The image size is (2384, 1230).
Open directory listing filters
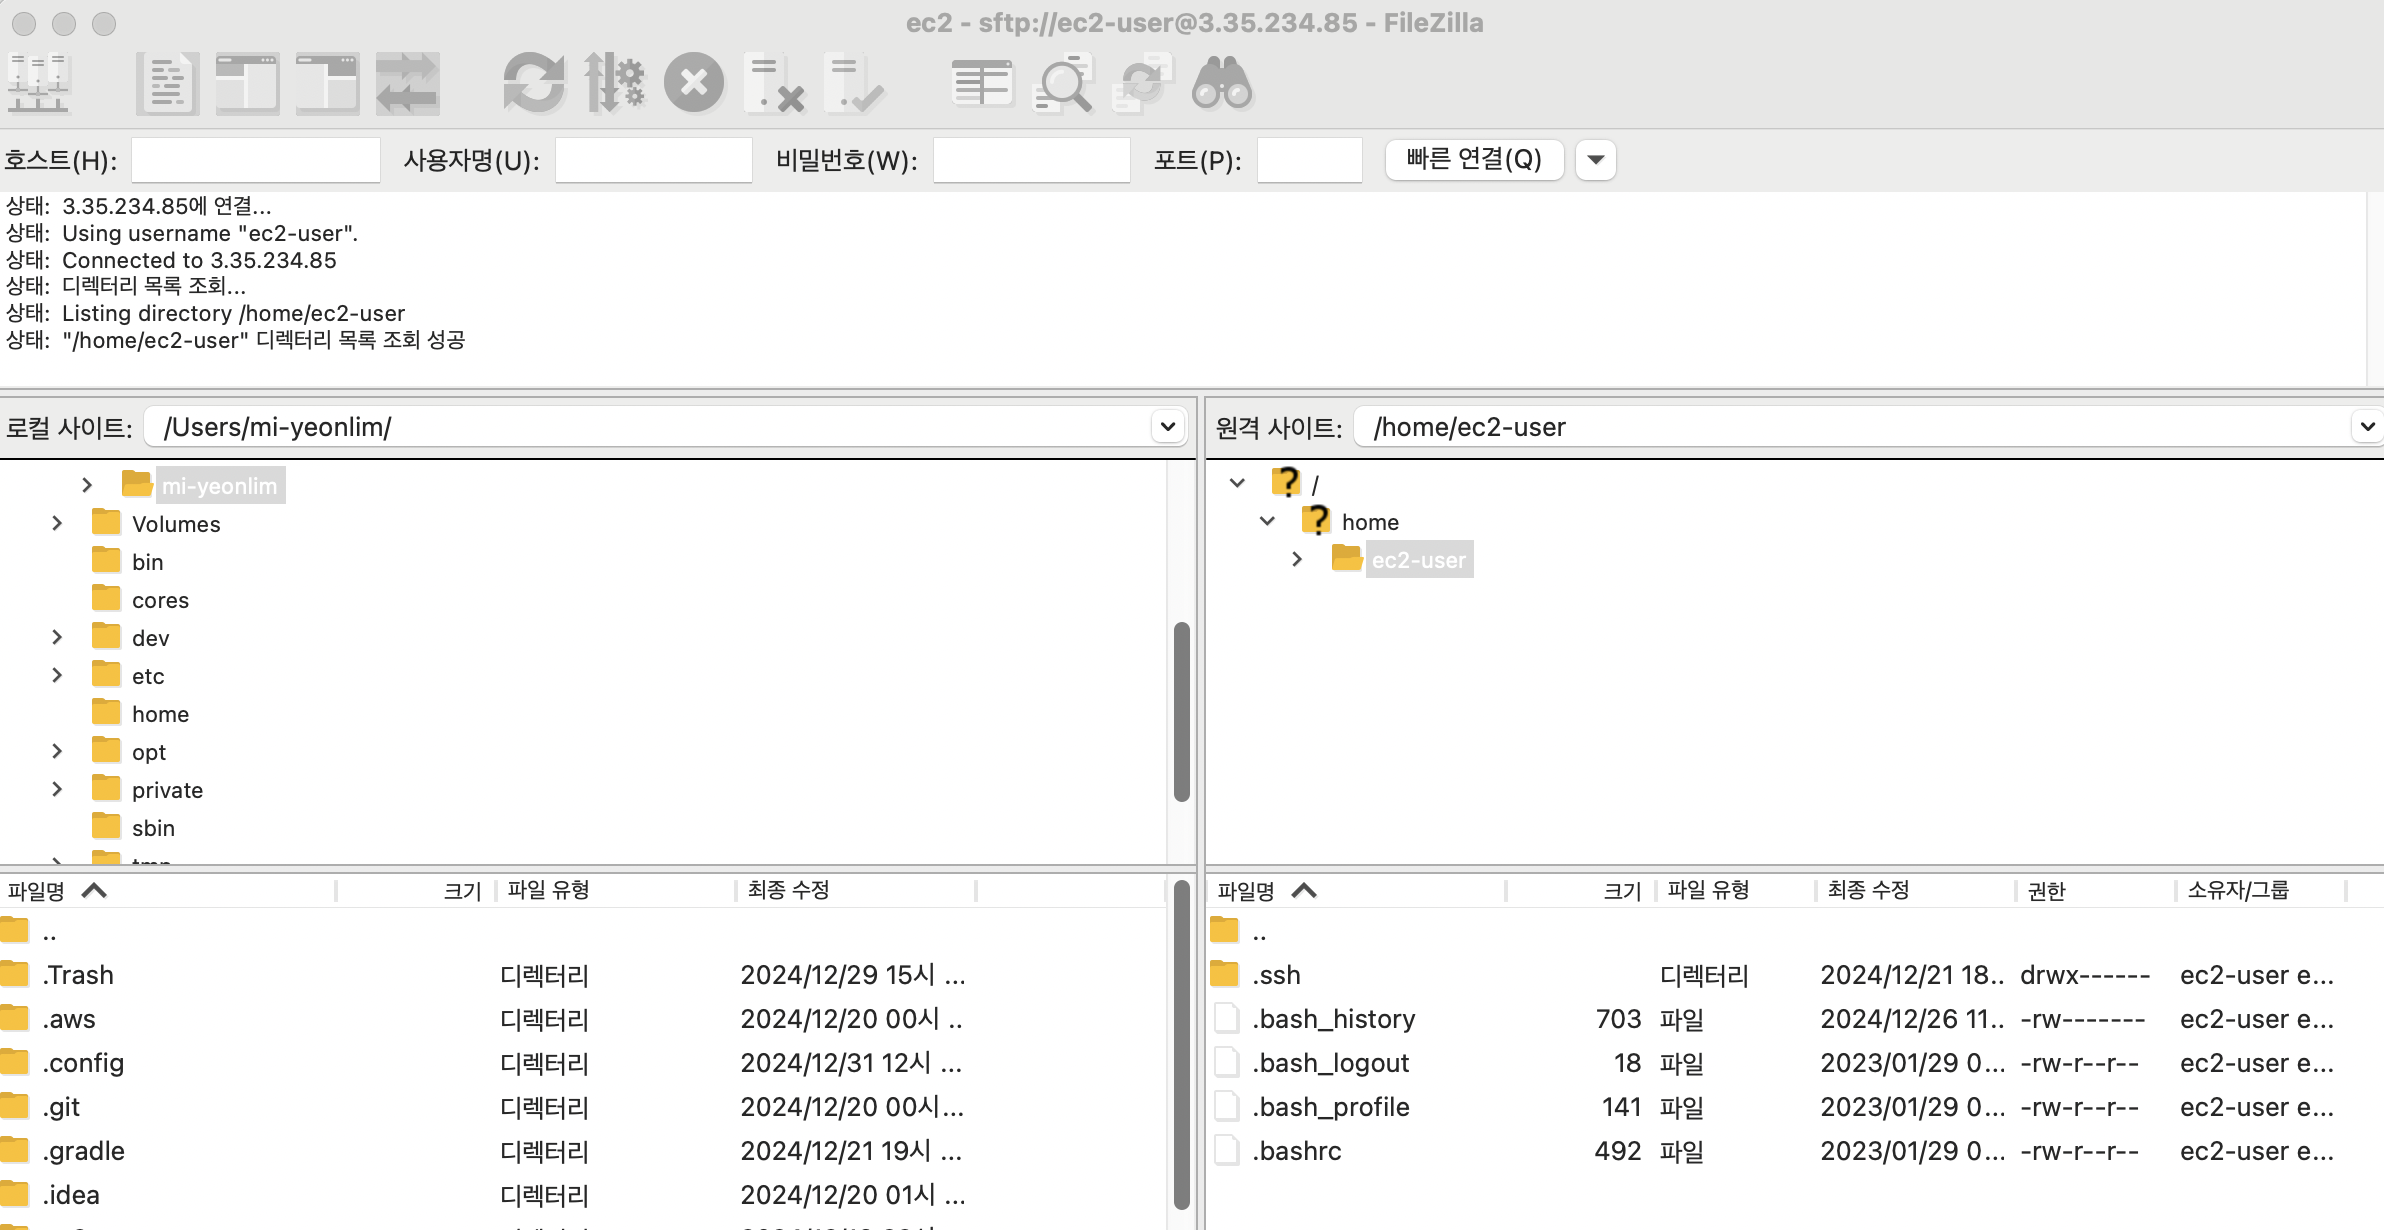click(x=982, y=83)
